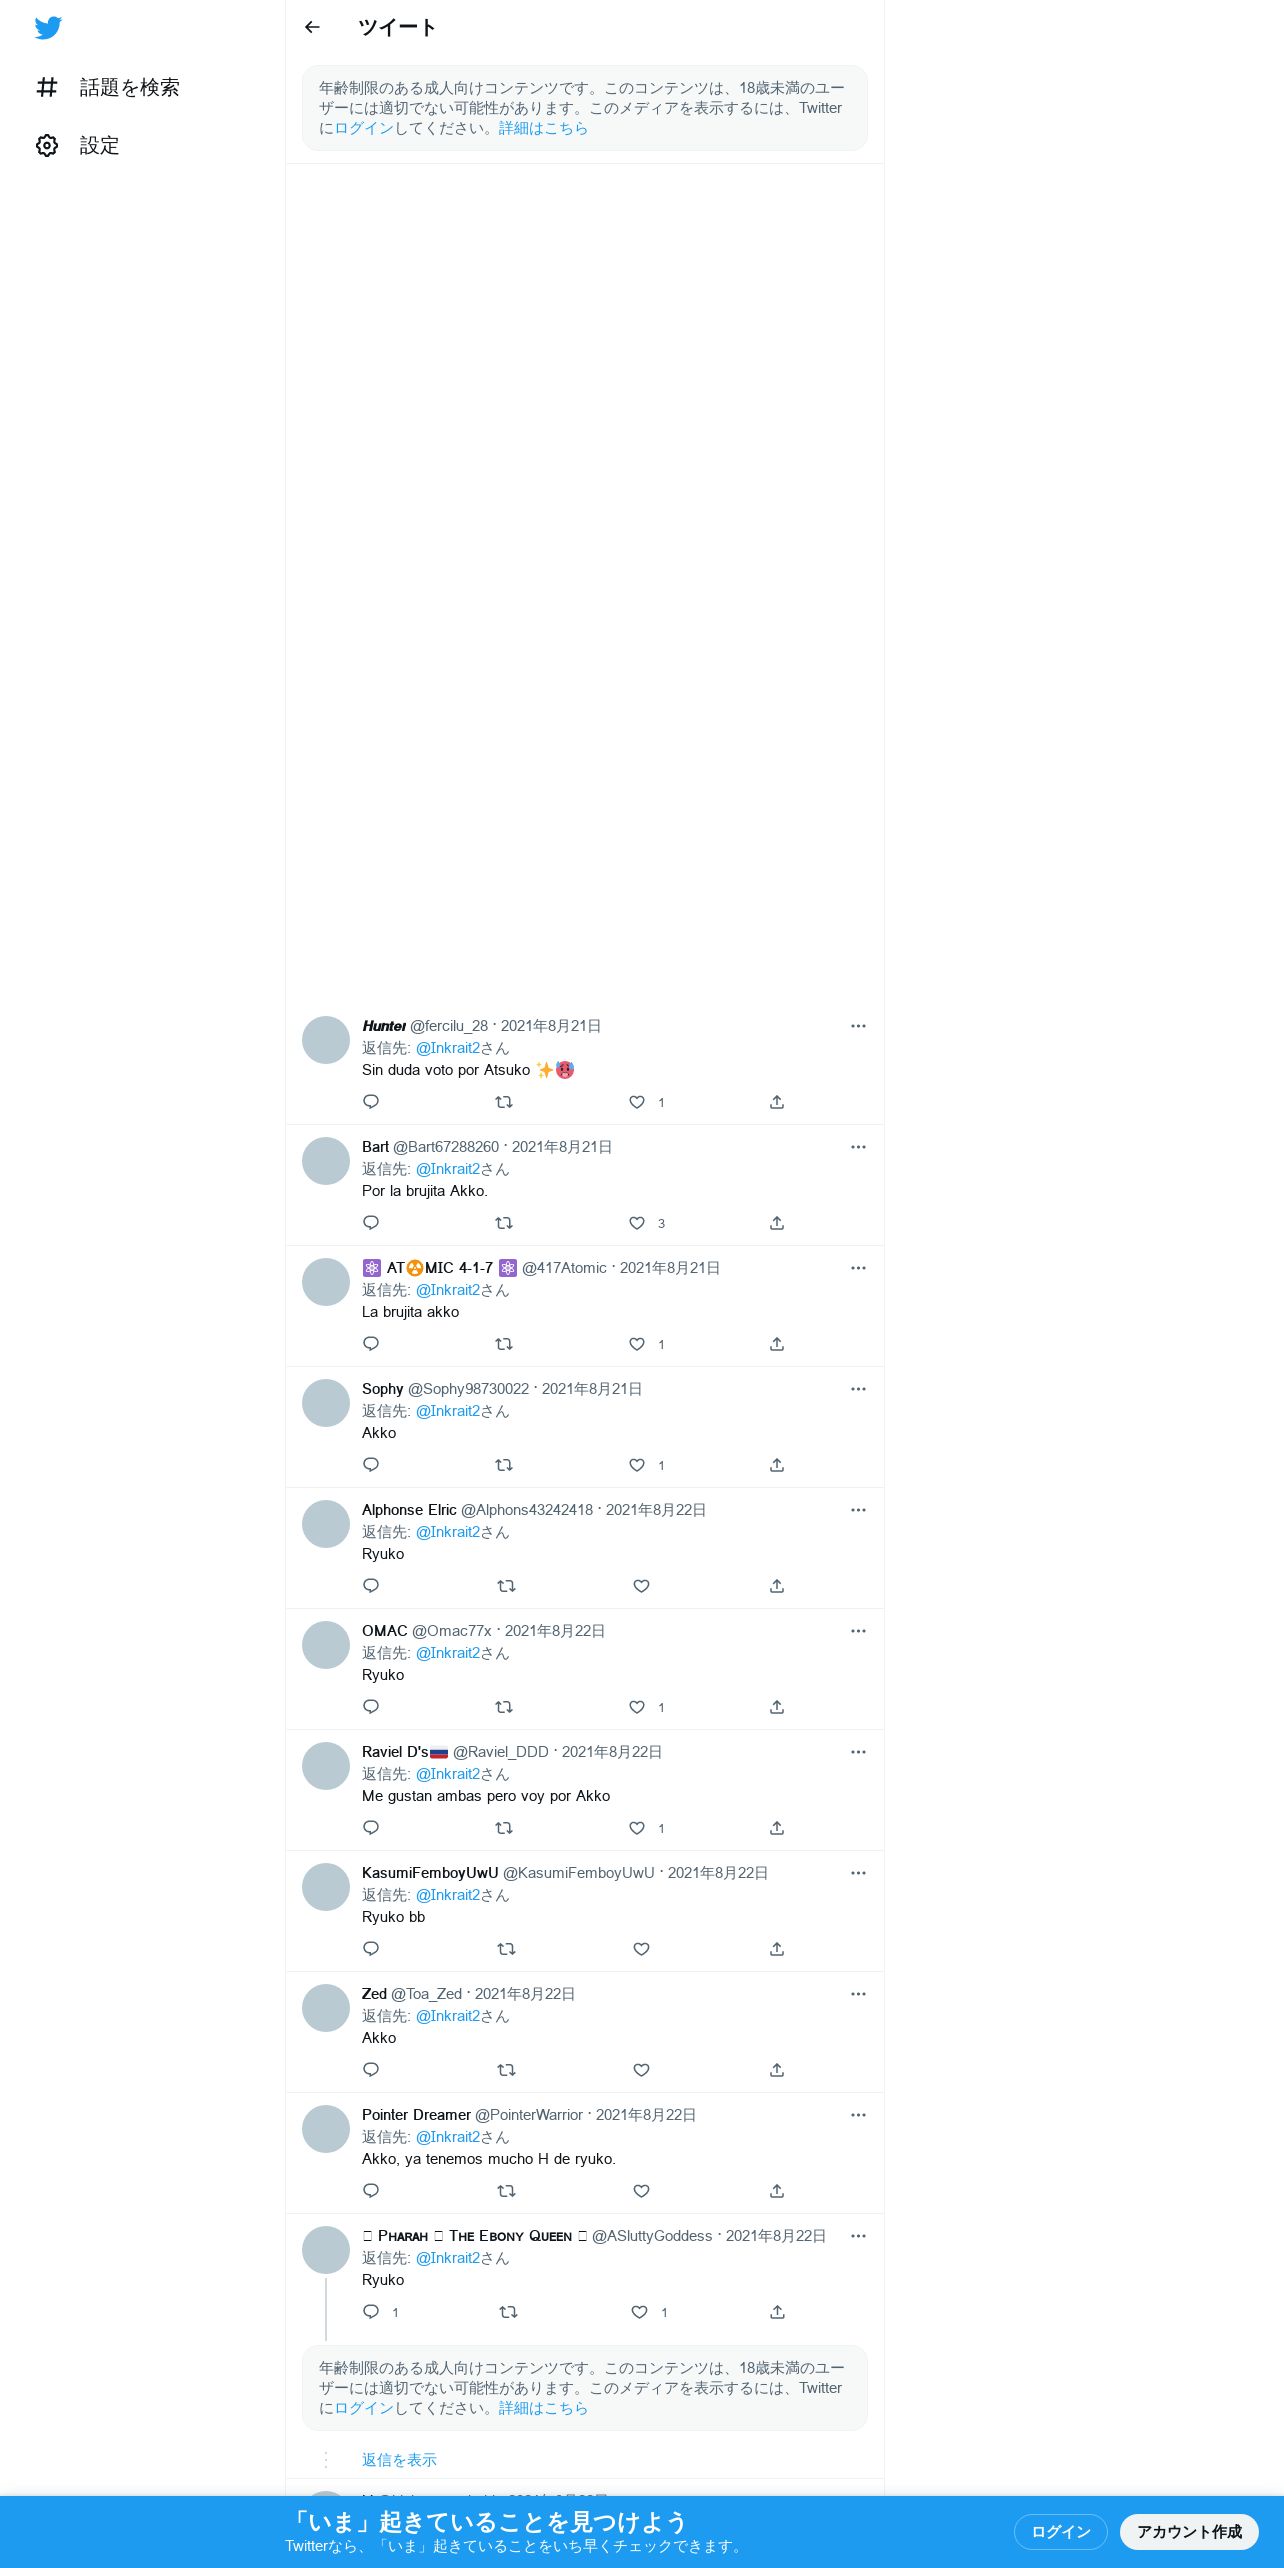Open more options for Alphonse Elric's reply
The width and height of the screenshot is (1284, 2568).
(x=858, y=1510)
